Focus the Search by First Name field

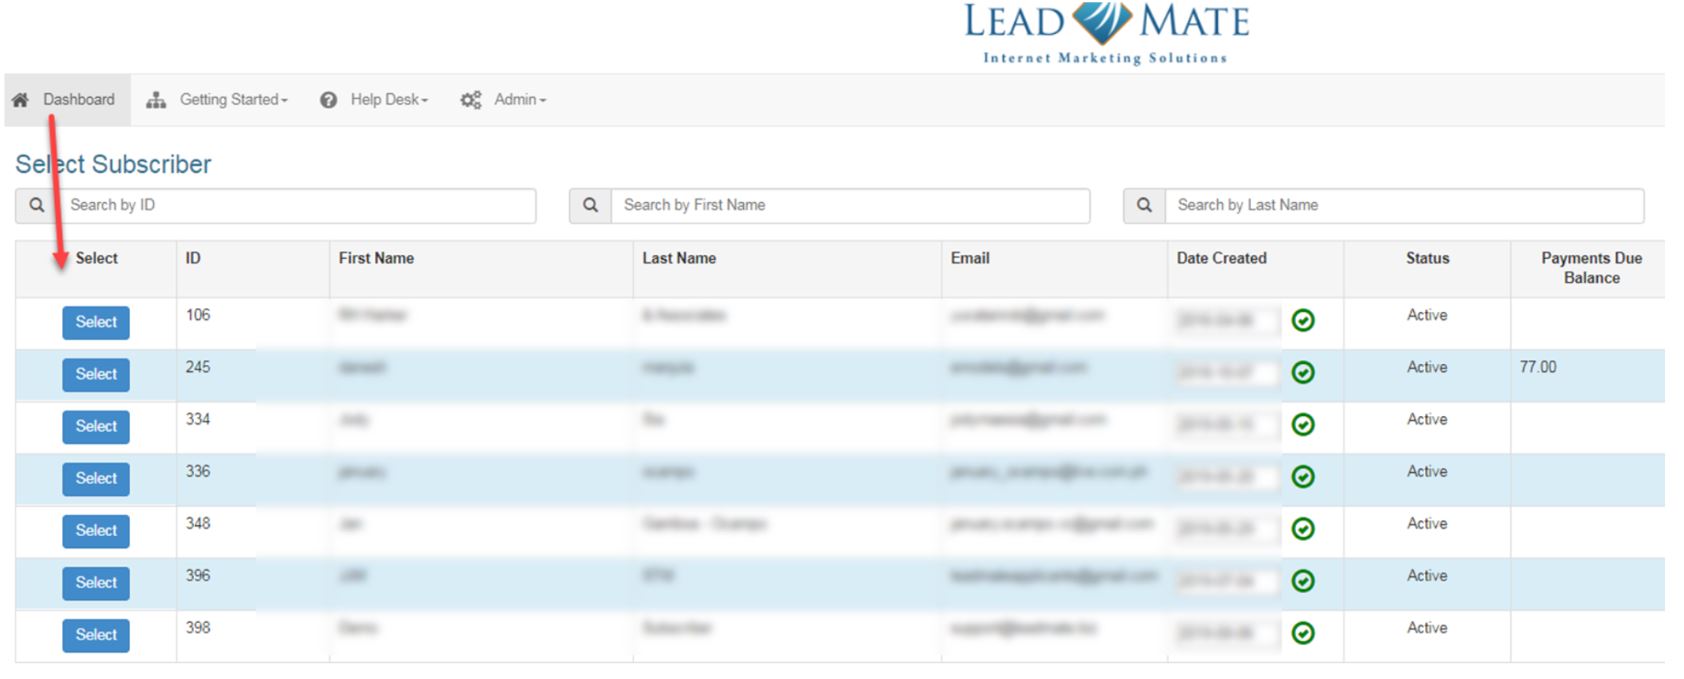click(850, 205)
